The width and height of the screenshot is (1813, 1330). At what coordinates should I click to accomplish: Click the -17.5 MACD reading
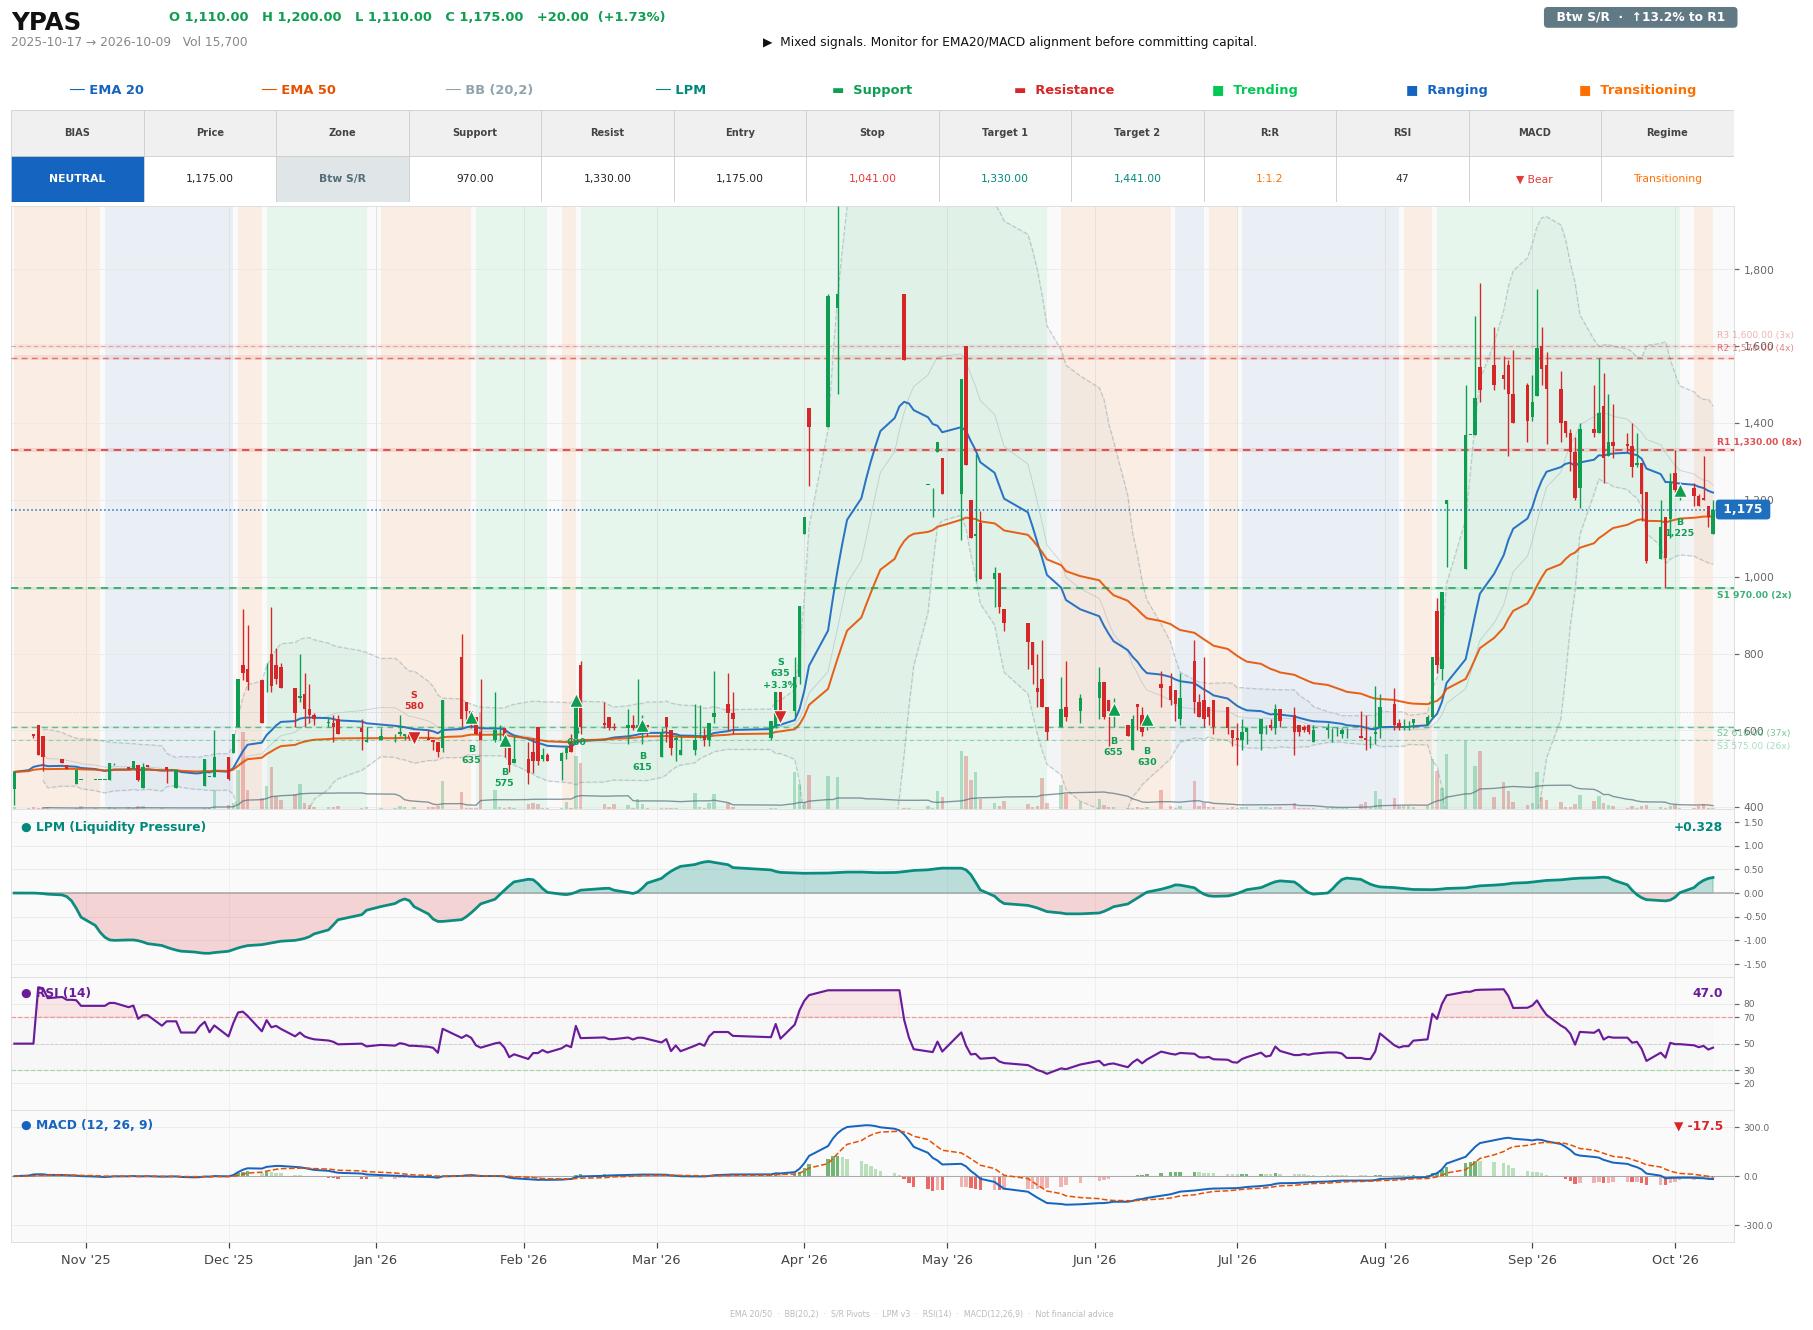tap(1698, 1126)
